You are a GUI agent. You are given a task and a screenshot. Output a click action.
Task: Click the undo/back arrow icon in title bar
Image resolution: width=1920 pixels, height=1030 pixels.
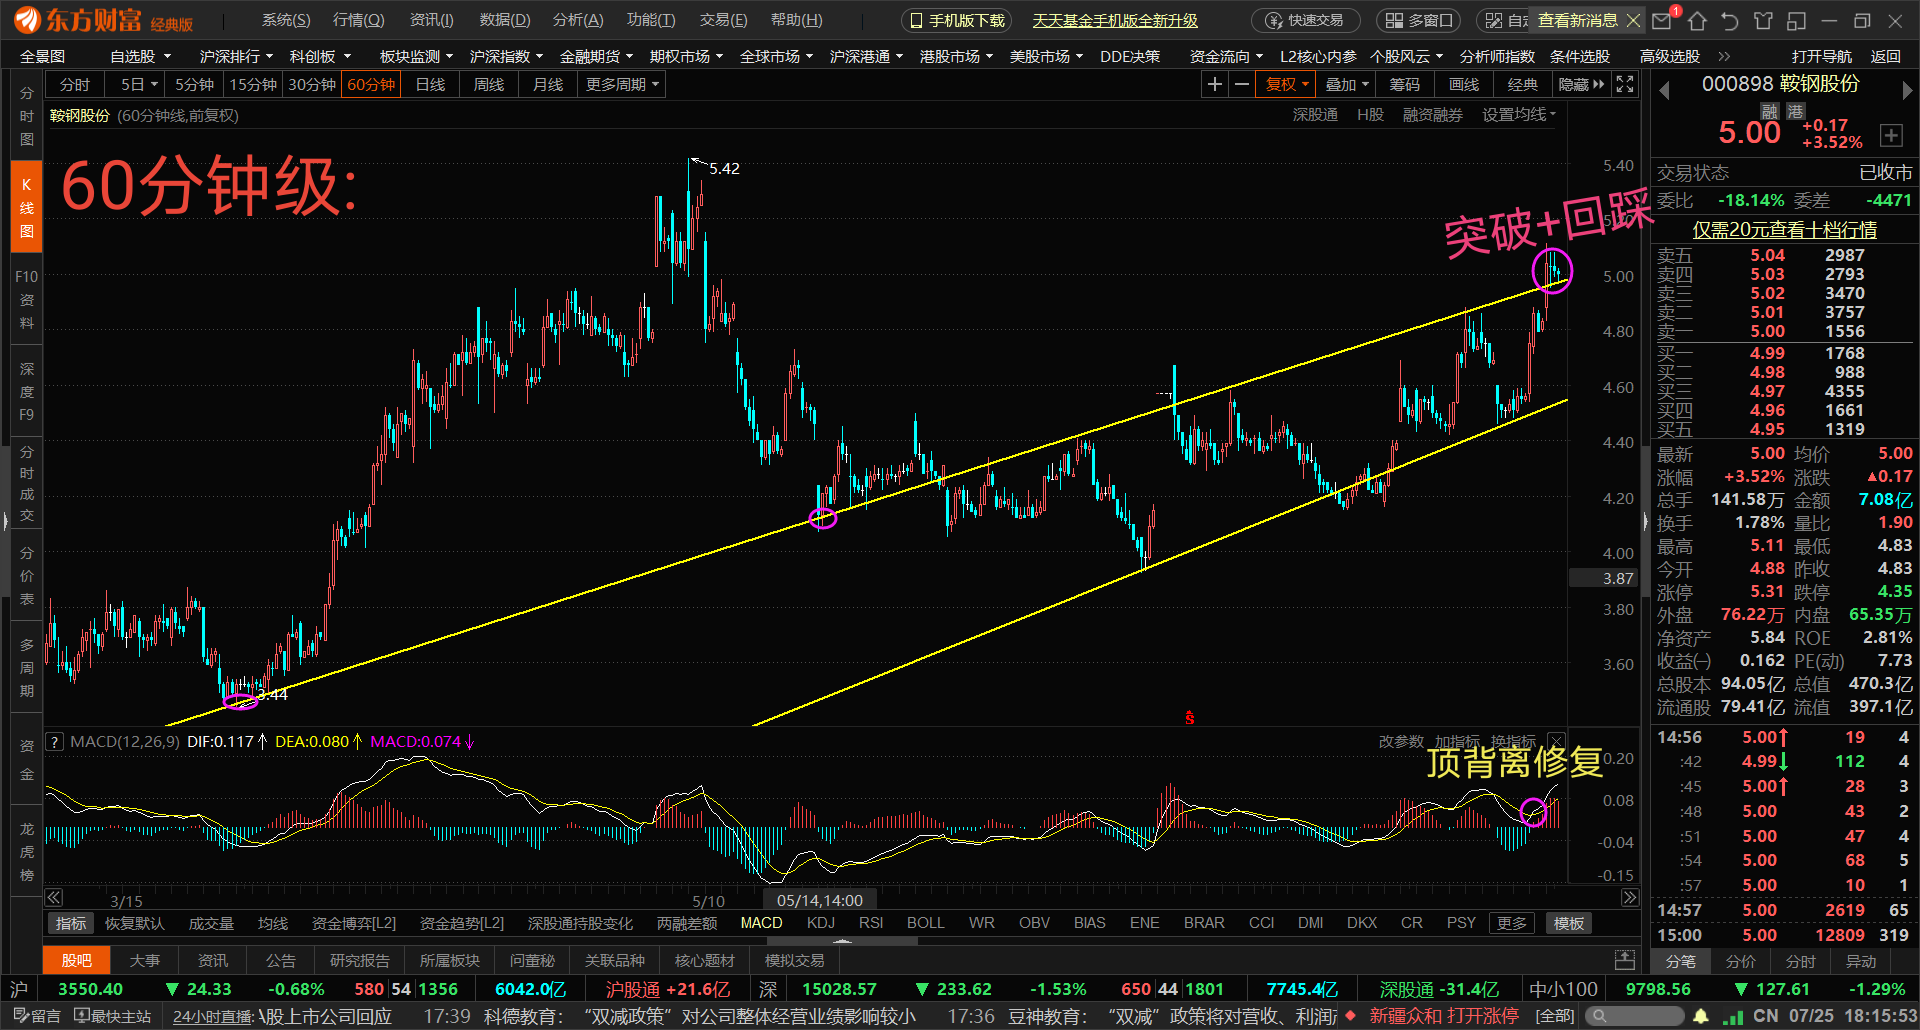[1730, 20]
